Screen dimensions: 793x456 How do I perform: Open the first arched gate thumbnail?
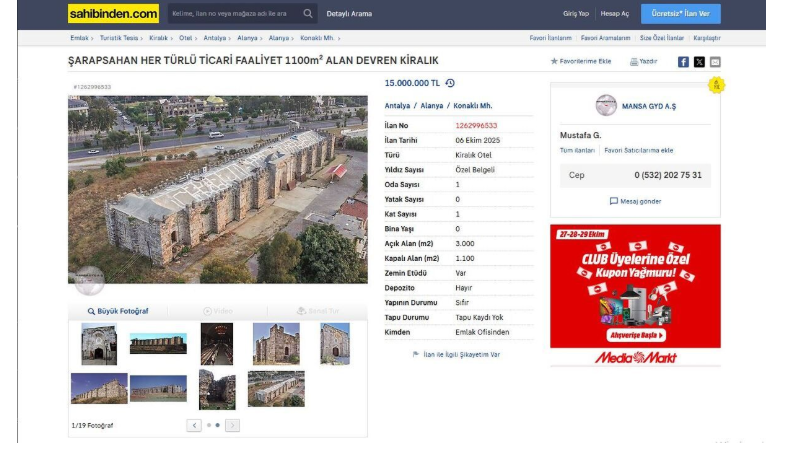tap(99, 344)
